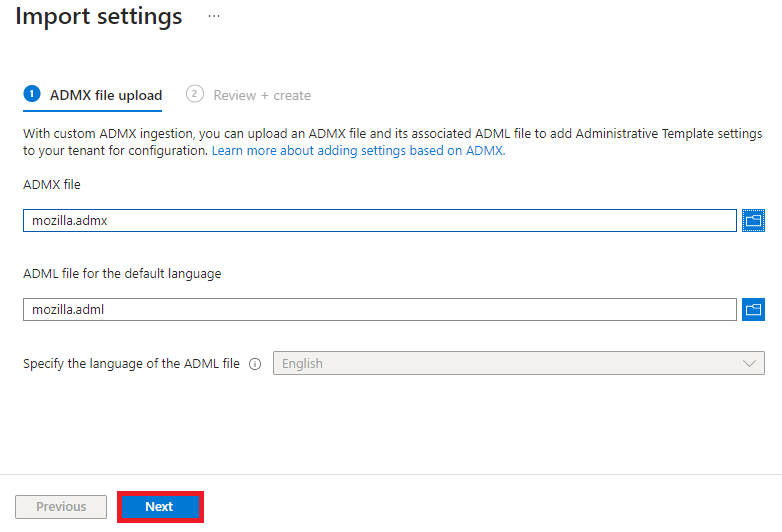Proceed with the Next button

point(160,507)
